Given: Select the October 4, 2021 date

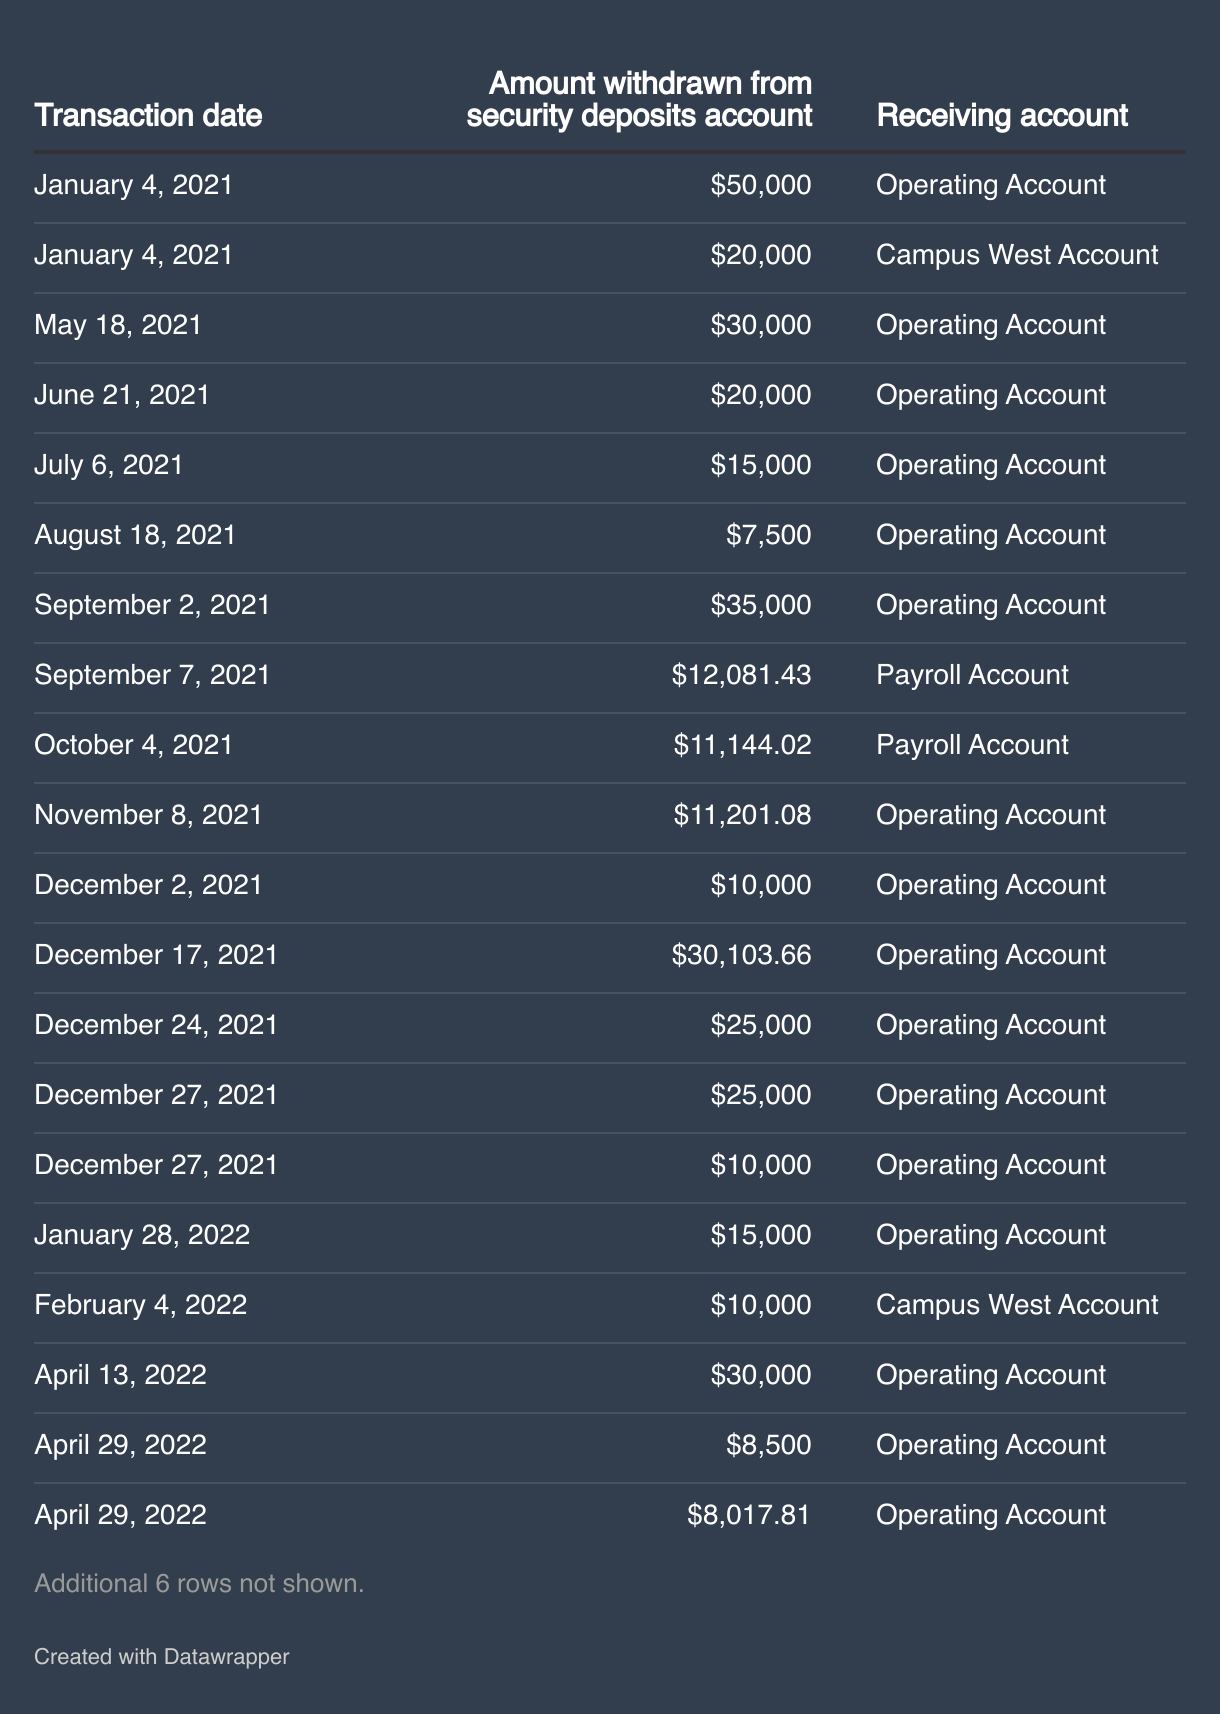Looking at the screenshot, I should 133,745.
